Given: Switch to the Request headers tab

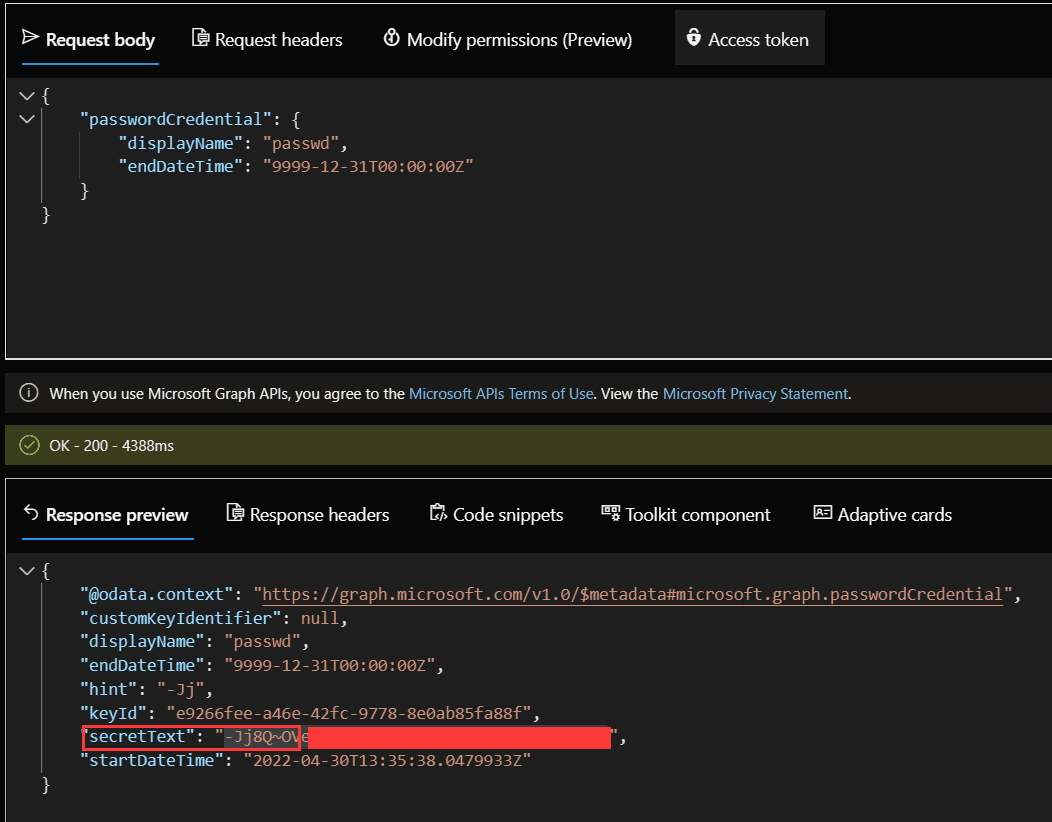Looking at the screenshot, I should pyautogui.click(x=278, y=40).
